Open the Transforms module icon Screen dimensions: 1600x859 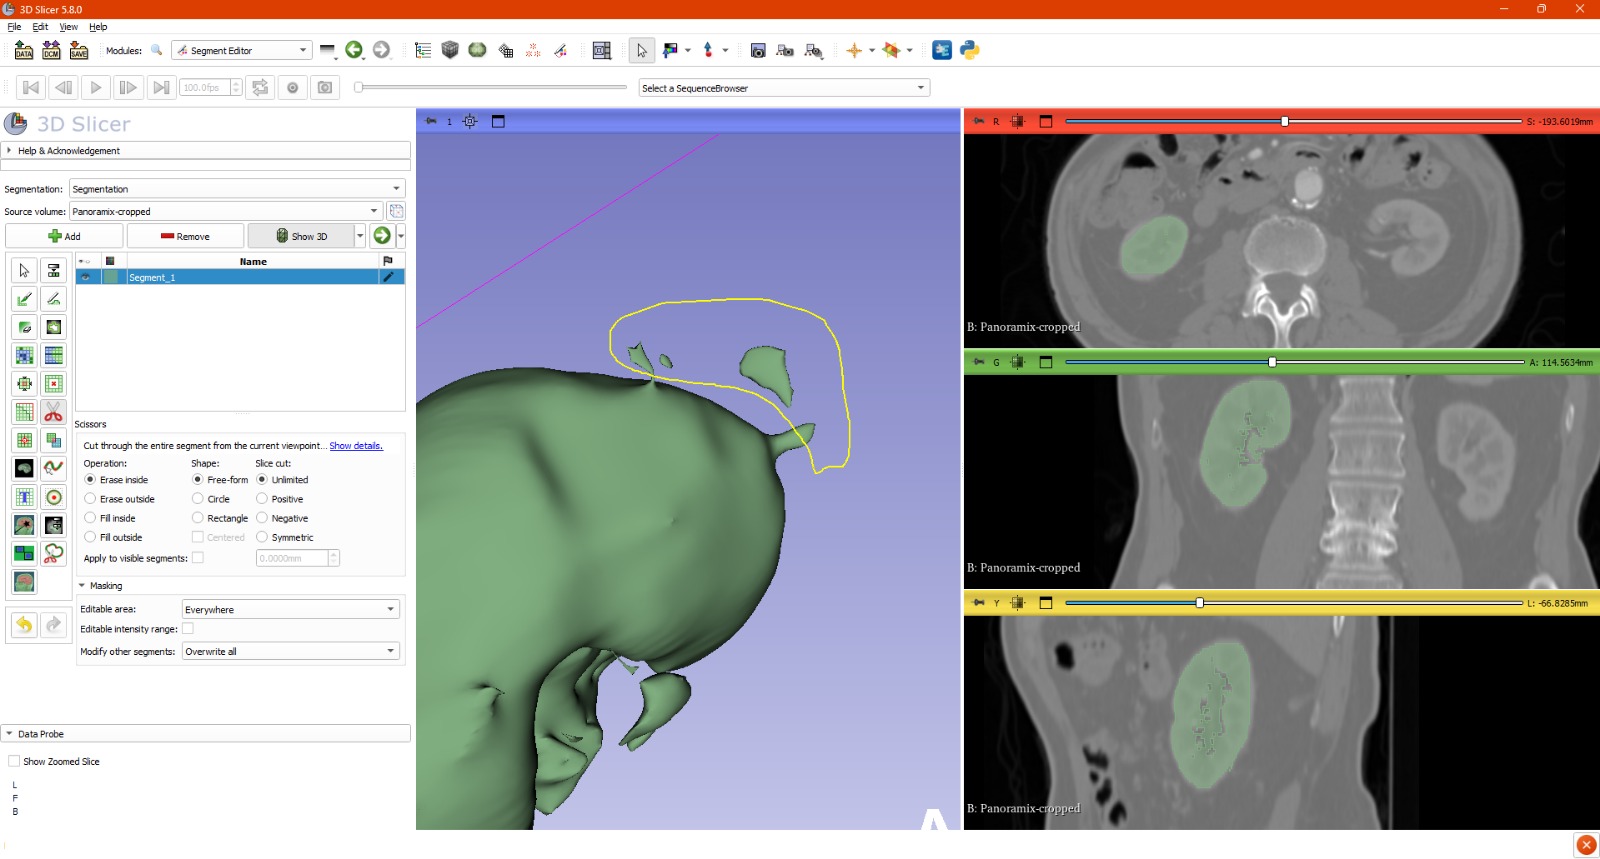click(506, 50)
